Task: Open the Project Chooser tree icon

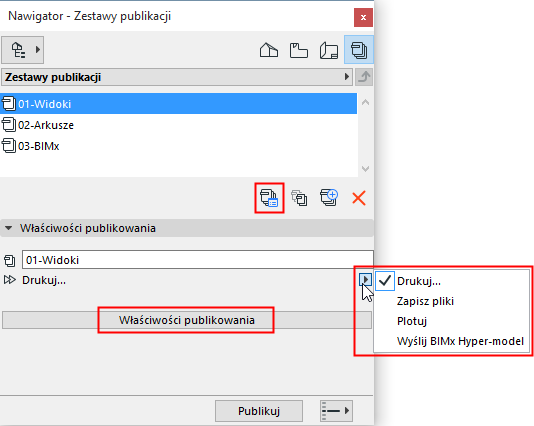Action: point(18,50)
